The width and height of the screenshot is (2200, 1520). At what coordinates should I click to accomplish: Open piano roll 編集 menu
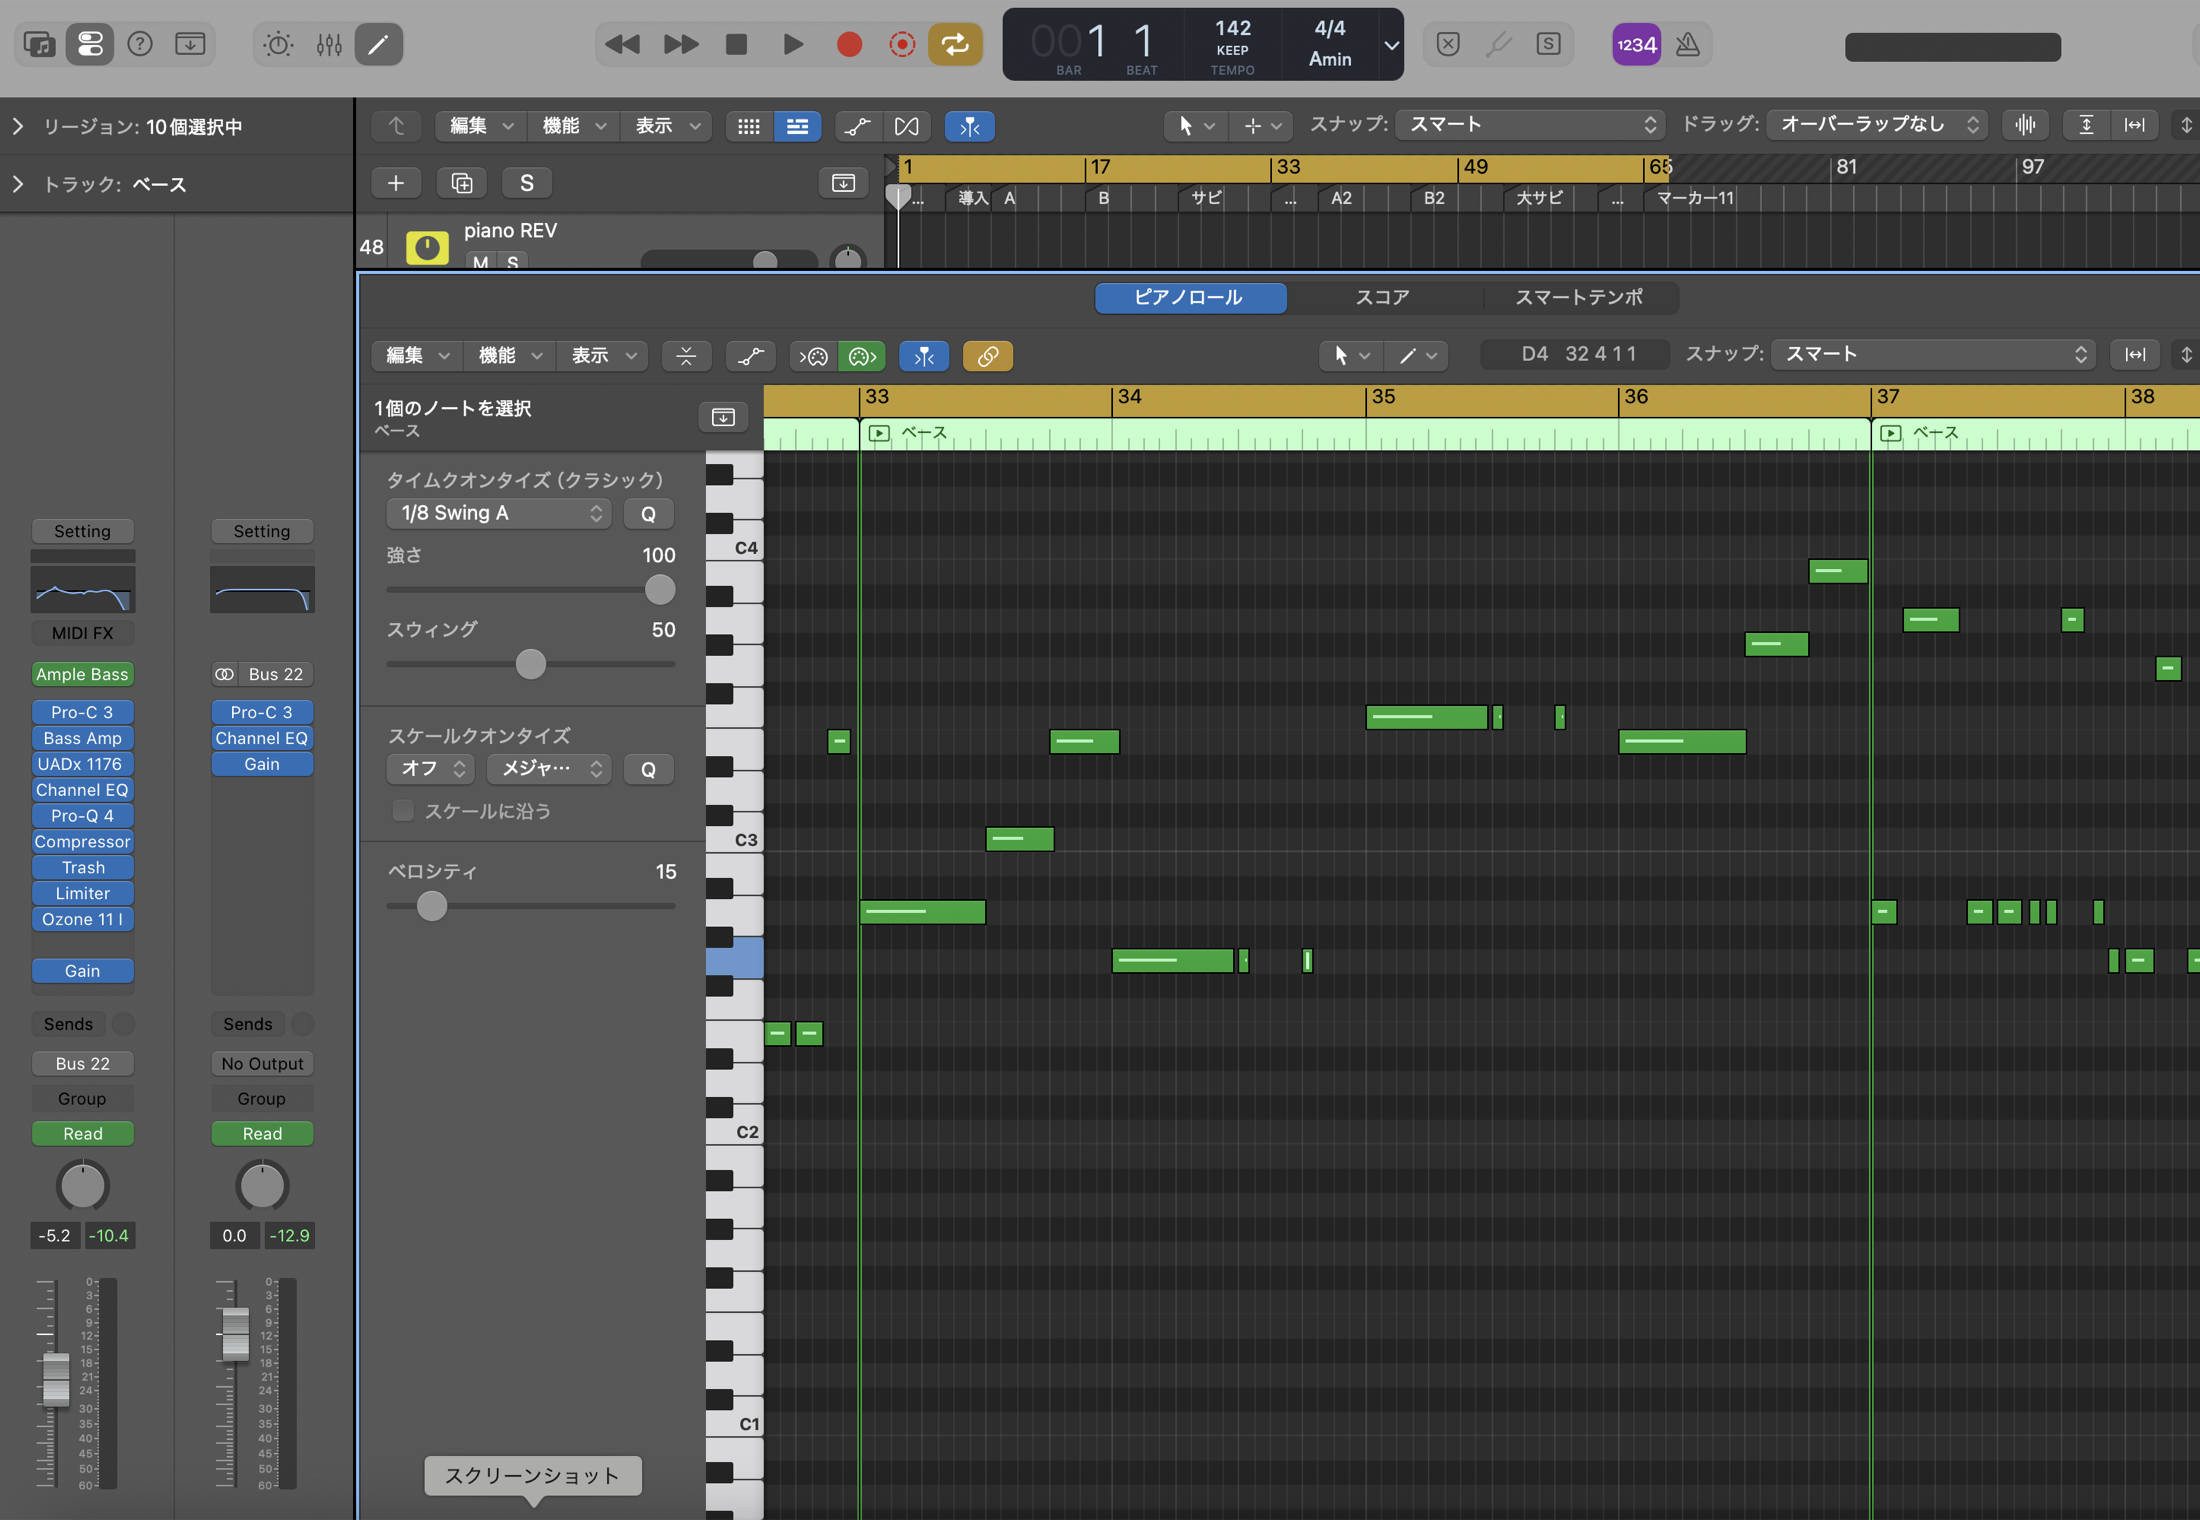[416, 356]
